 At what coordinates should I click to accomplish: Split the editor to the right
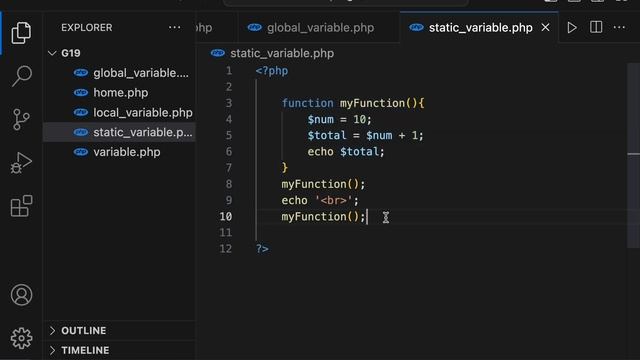click(596, 27)
